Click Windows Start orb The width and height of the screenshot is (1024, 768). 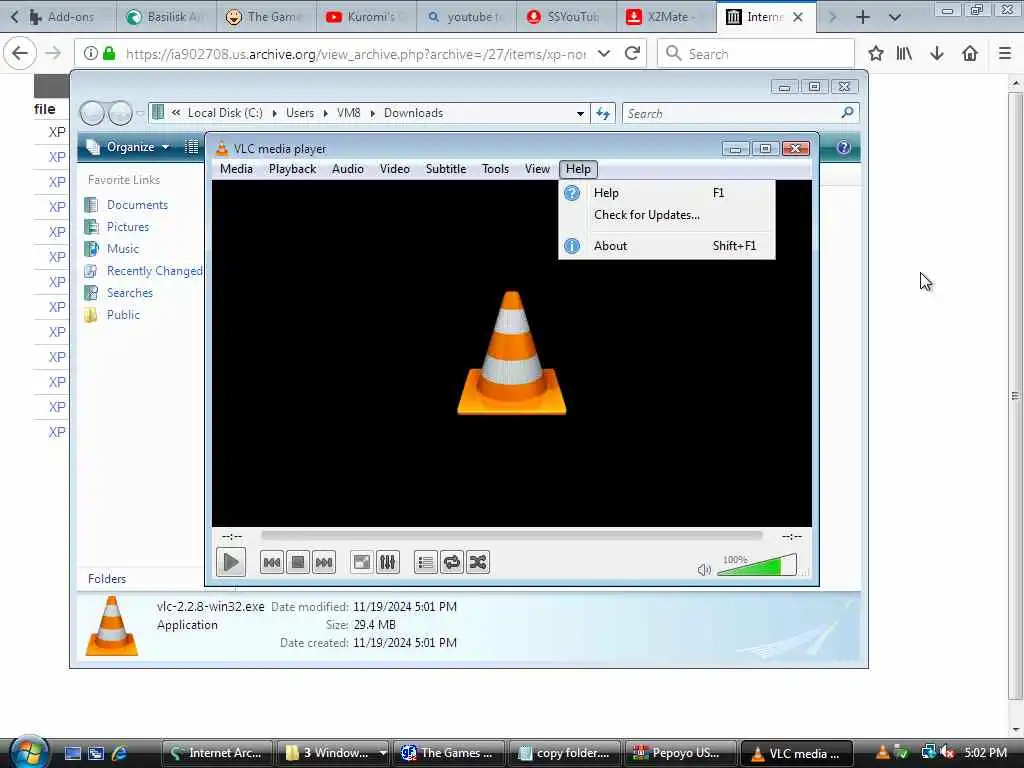pos(28,752)
